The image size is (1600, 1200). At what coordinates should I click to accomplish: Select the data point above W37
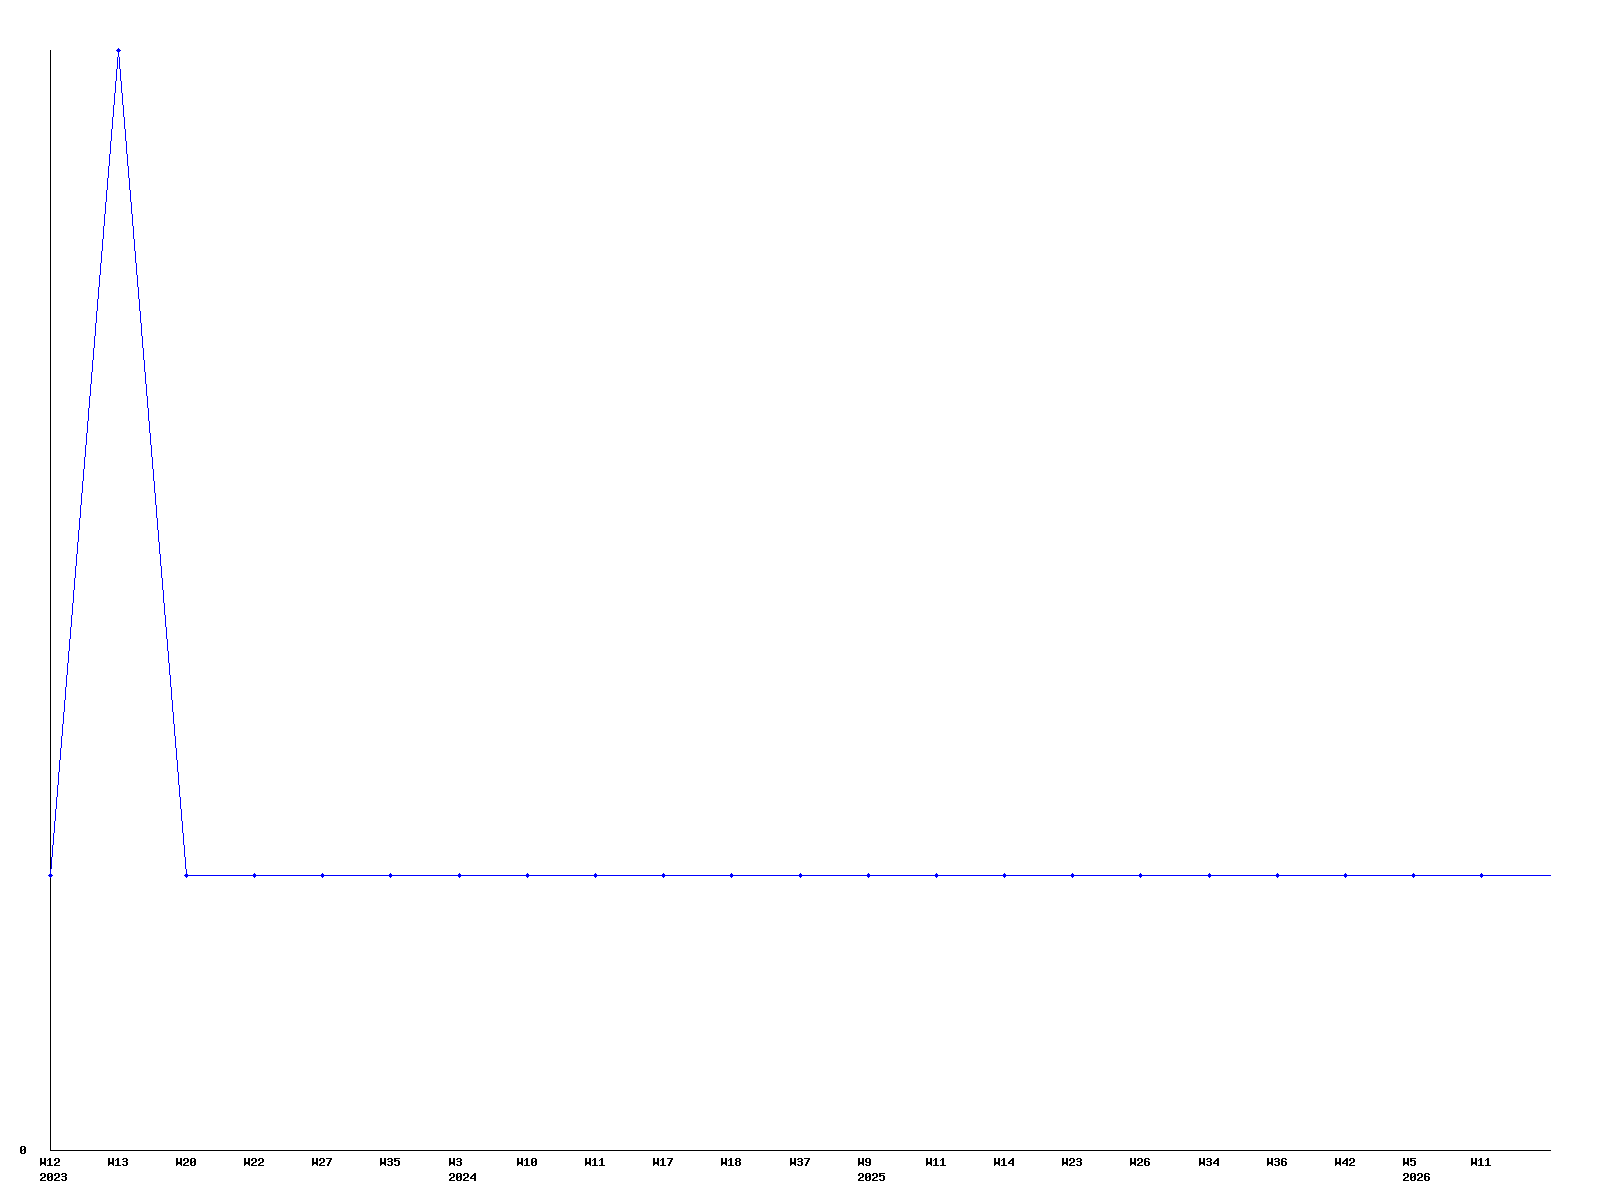click(x=800, y=875)
